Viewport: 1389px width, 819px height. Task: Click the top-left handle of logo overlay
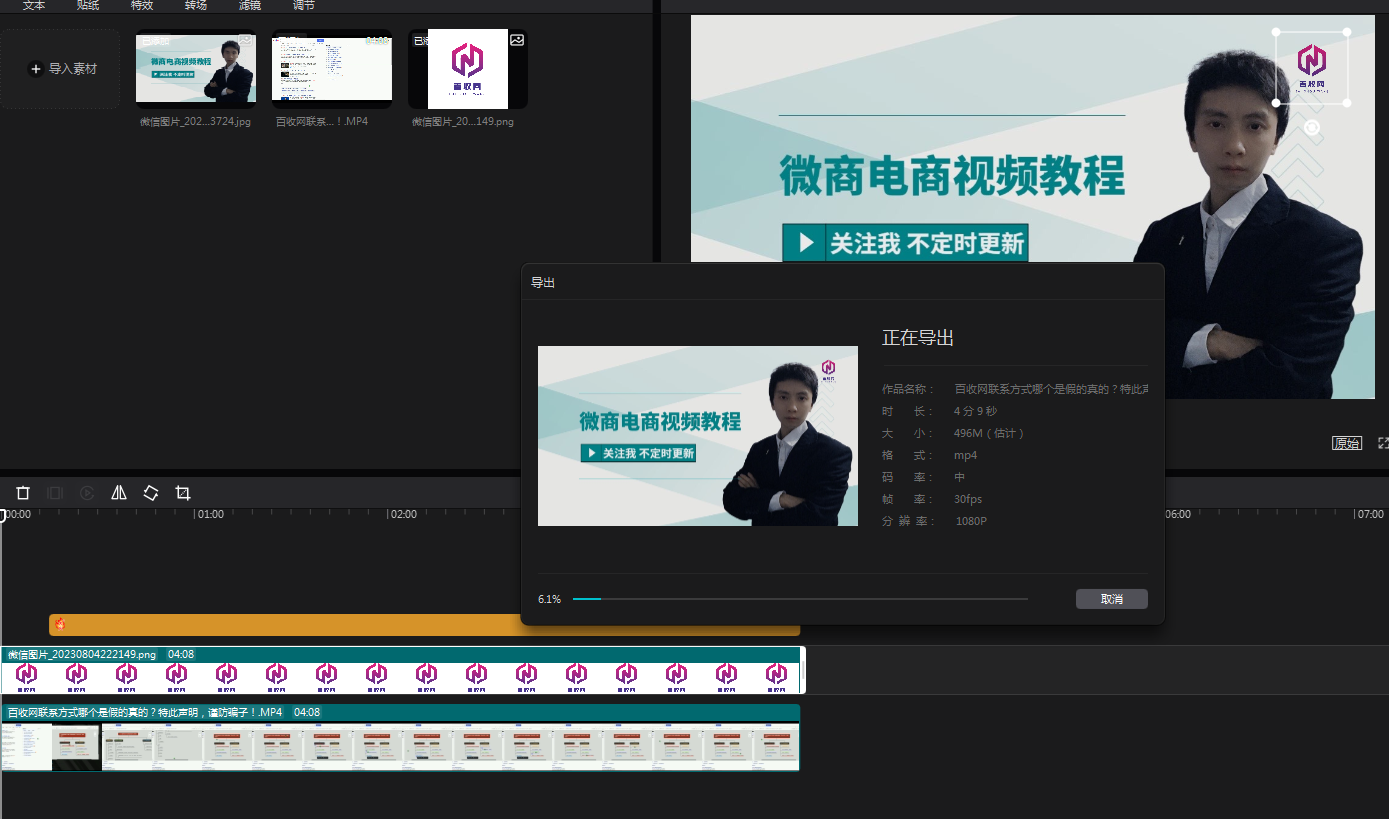click(x=1276, y=33)
